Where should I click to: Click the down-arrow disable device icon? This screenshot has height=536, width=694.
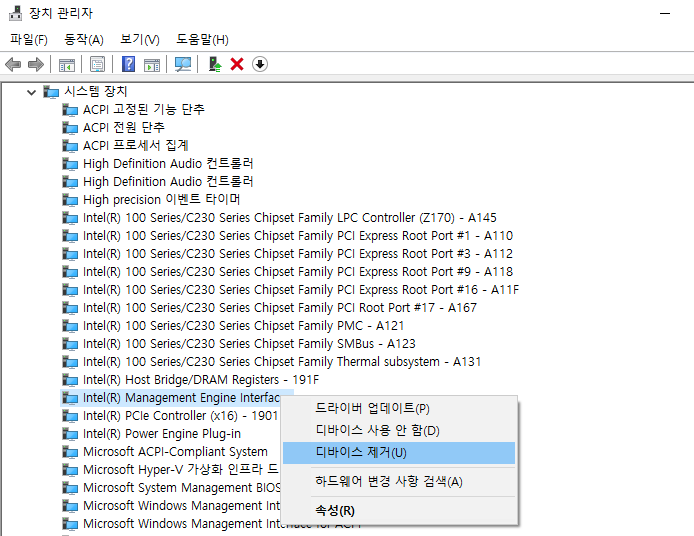(260, 64)
